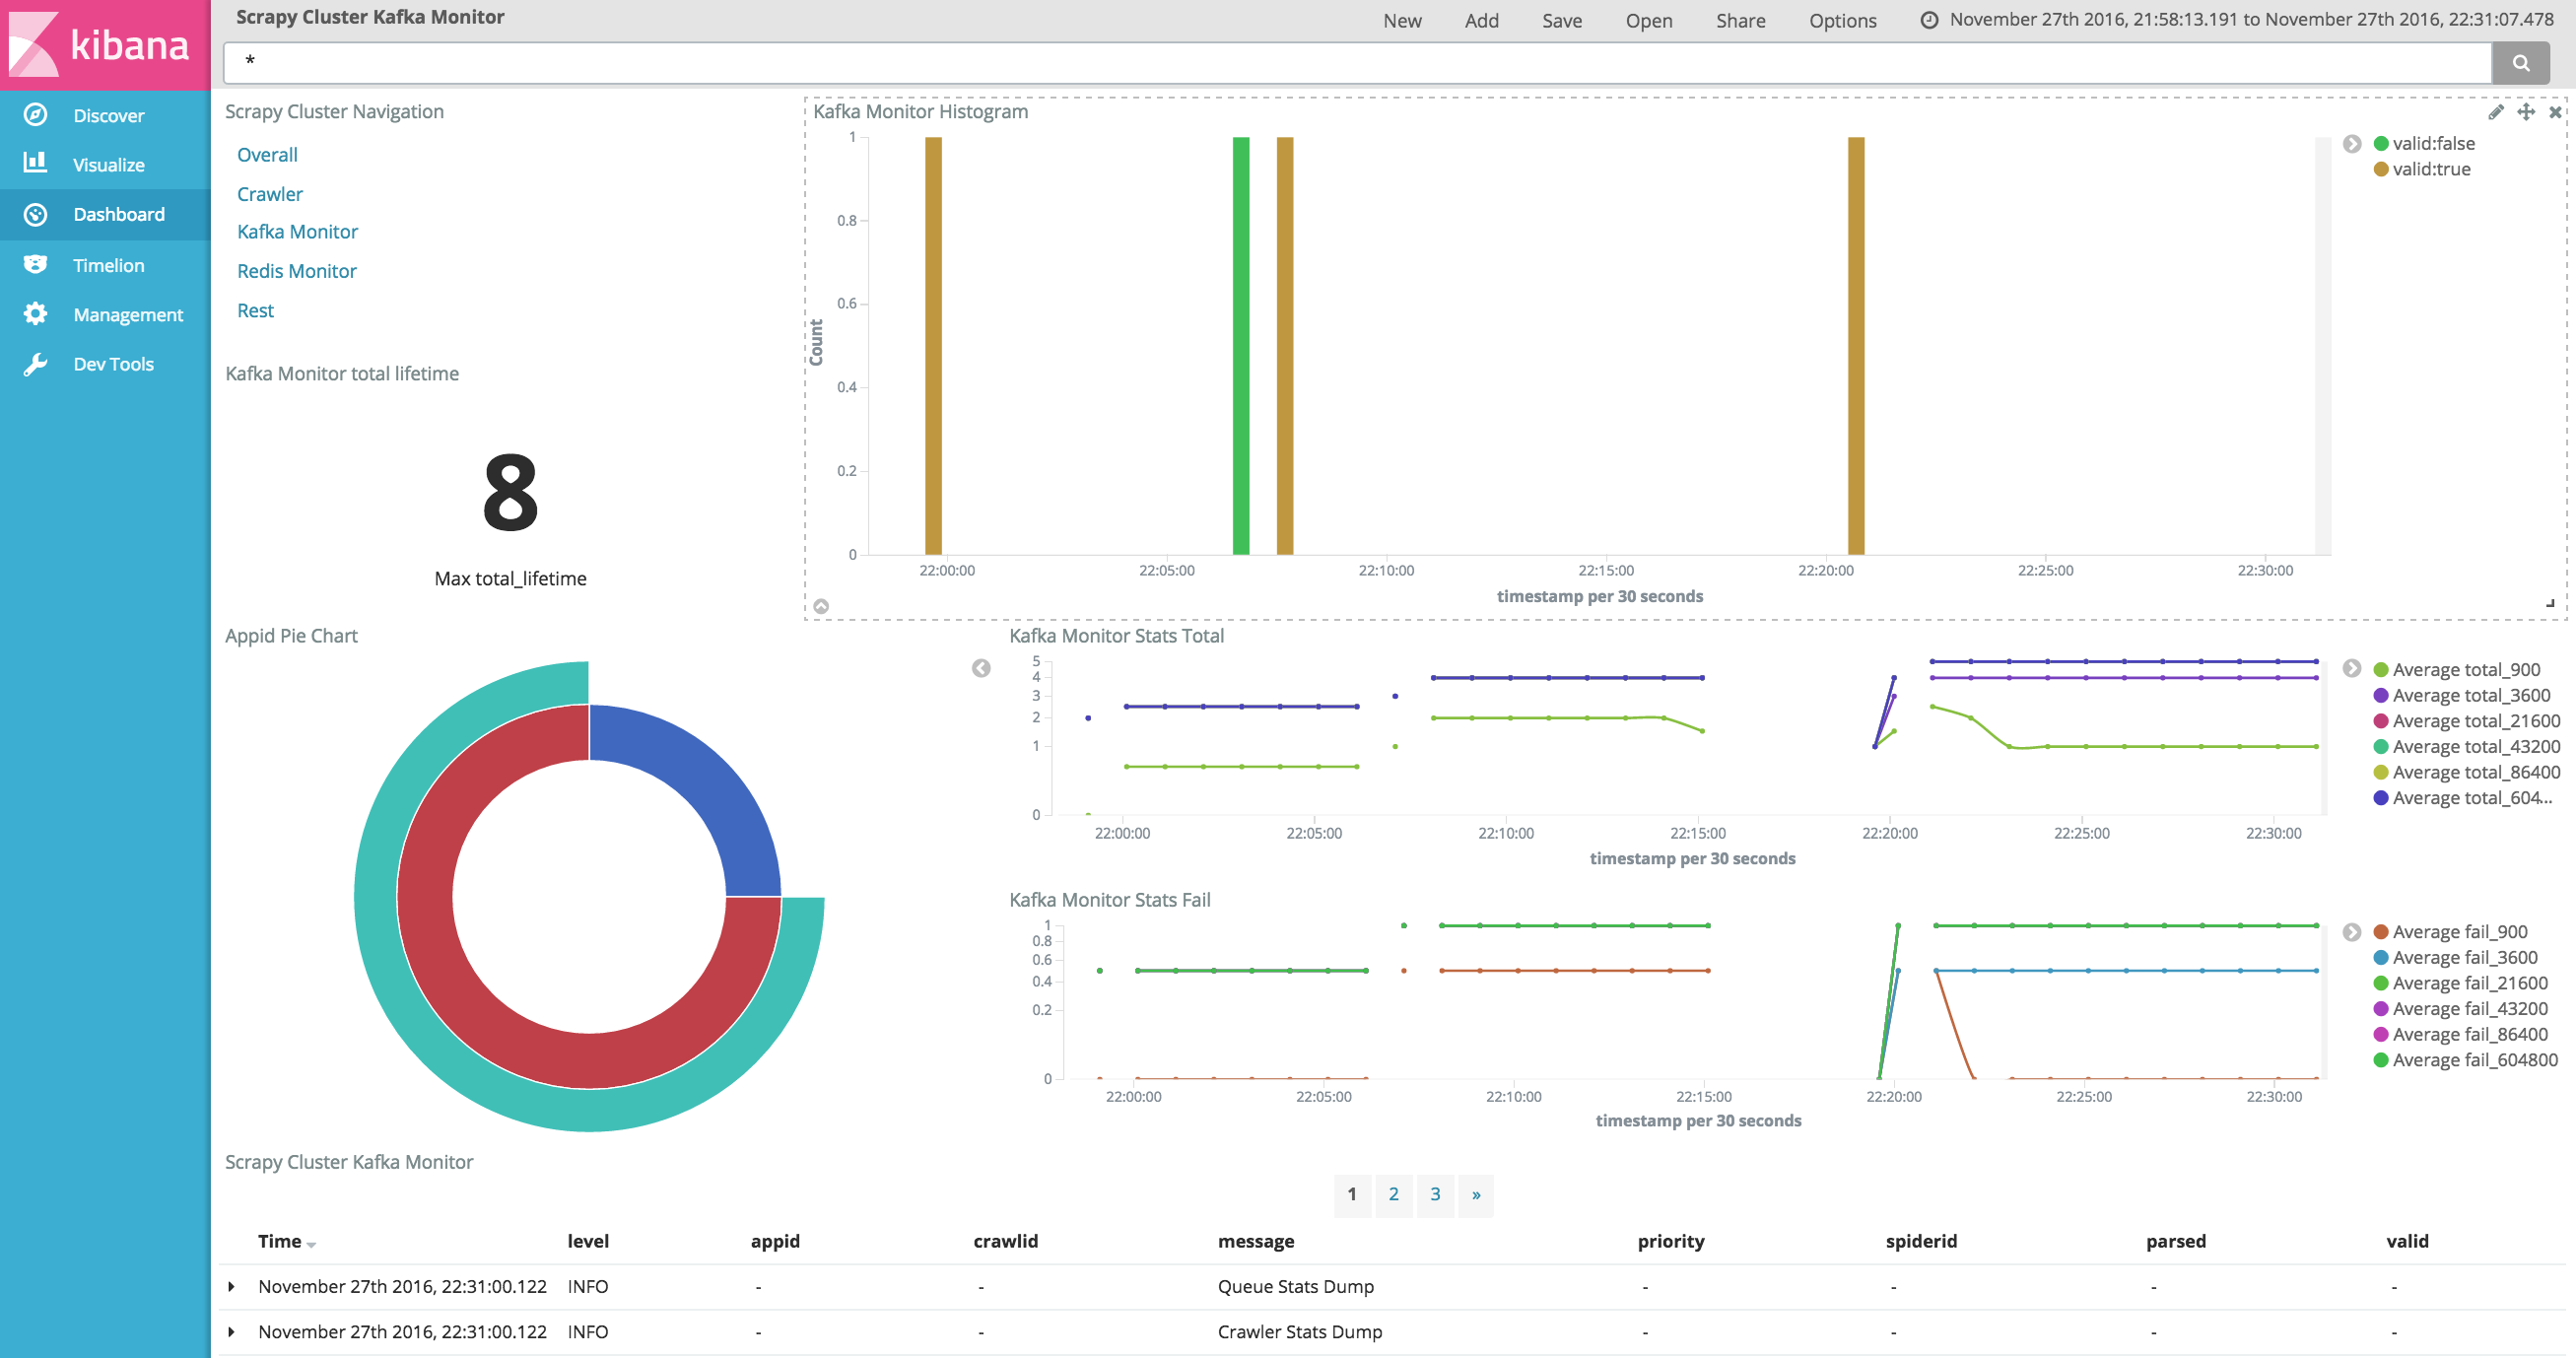Image resolution: width=2576 pixels, height=1358 pixels.
Task: Collapse the Stats Fail chart legend
Action: pos(2352,932)
